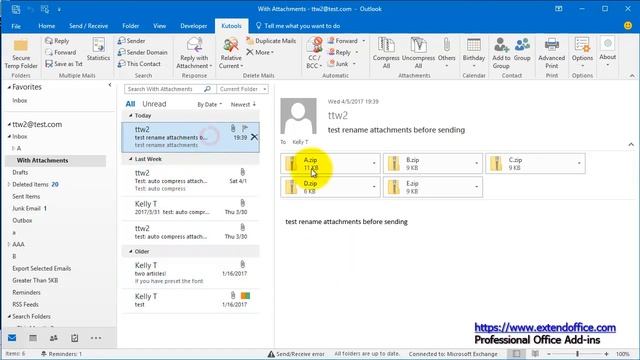Switch to Tasks view in navigation bar

[75, 338]
